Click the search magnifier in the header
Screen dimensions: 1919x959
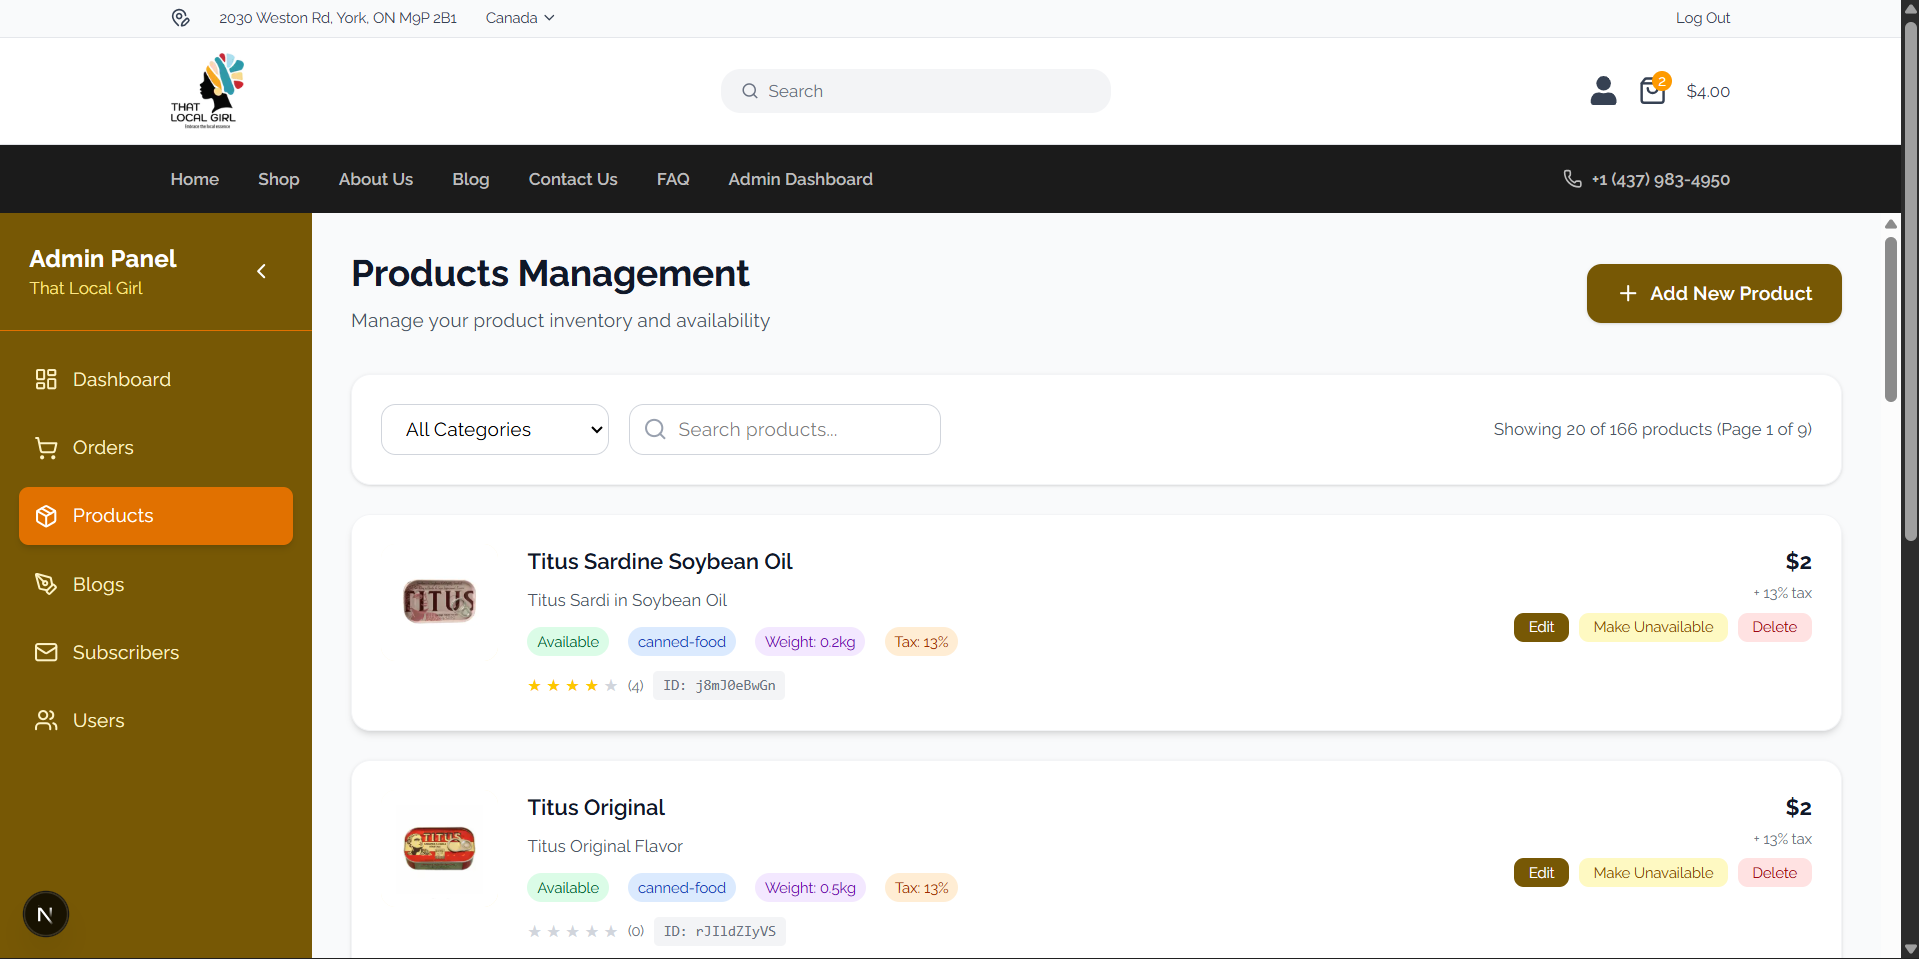(749, 90)
